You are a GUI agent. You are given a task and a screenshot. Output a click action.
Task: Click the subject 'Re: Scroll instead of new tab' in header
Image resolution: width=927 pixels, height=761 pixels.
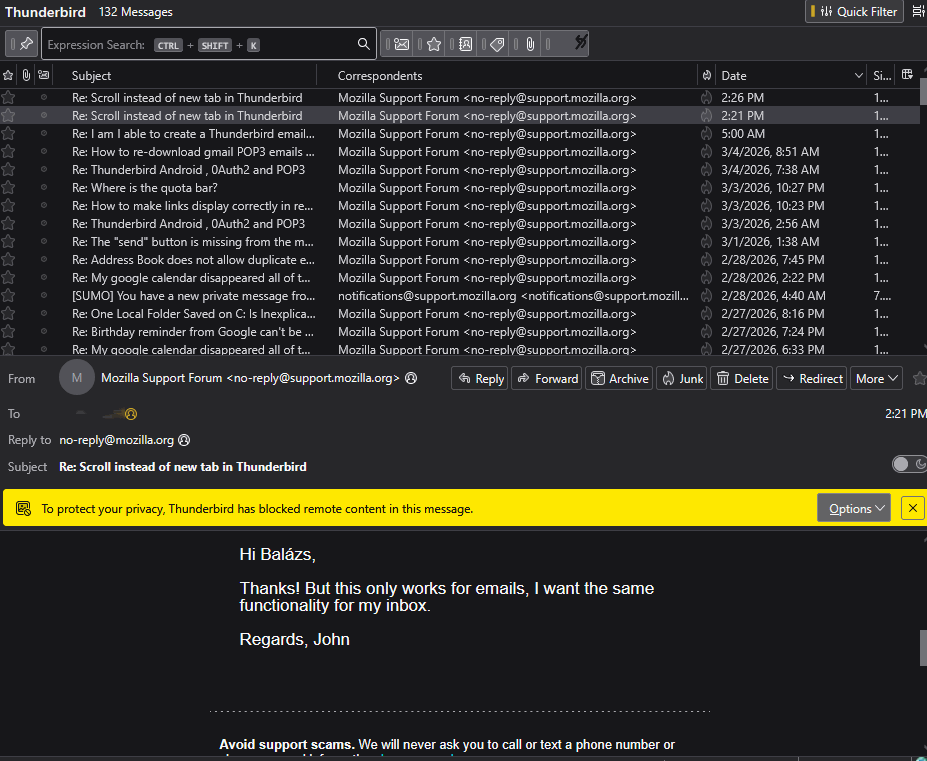pos(183,467)
